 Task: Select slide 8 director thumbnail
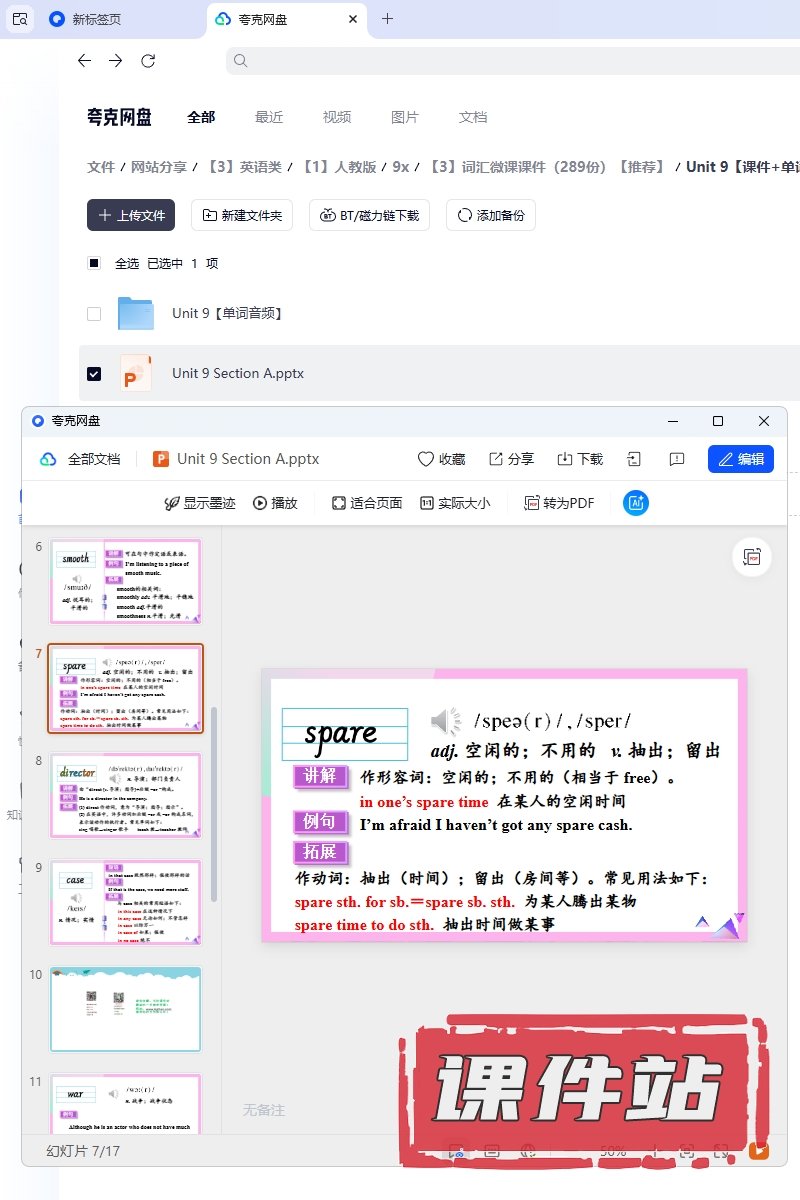126,795
